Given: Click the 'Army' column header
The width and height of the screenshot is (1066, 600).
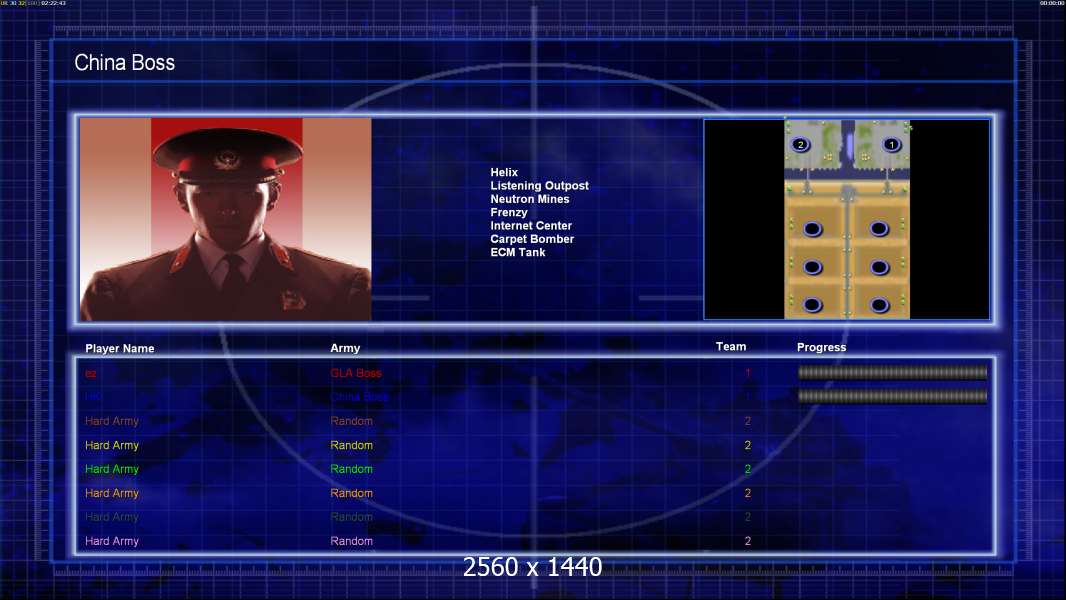Looking at the screenshot, I should pos(345,348).
